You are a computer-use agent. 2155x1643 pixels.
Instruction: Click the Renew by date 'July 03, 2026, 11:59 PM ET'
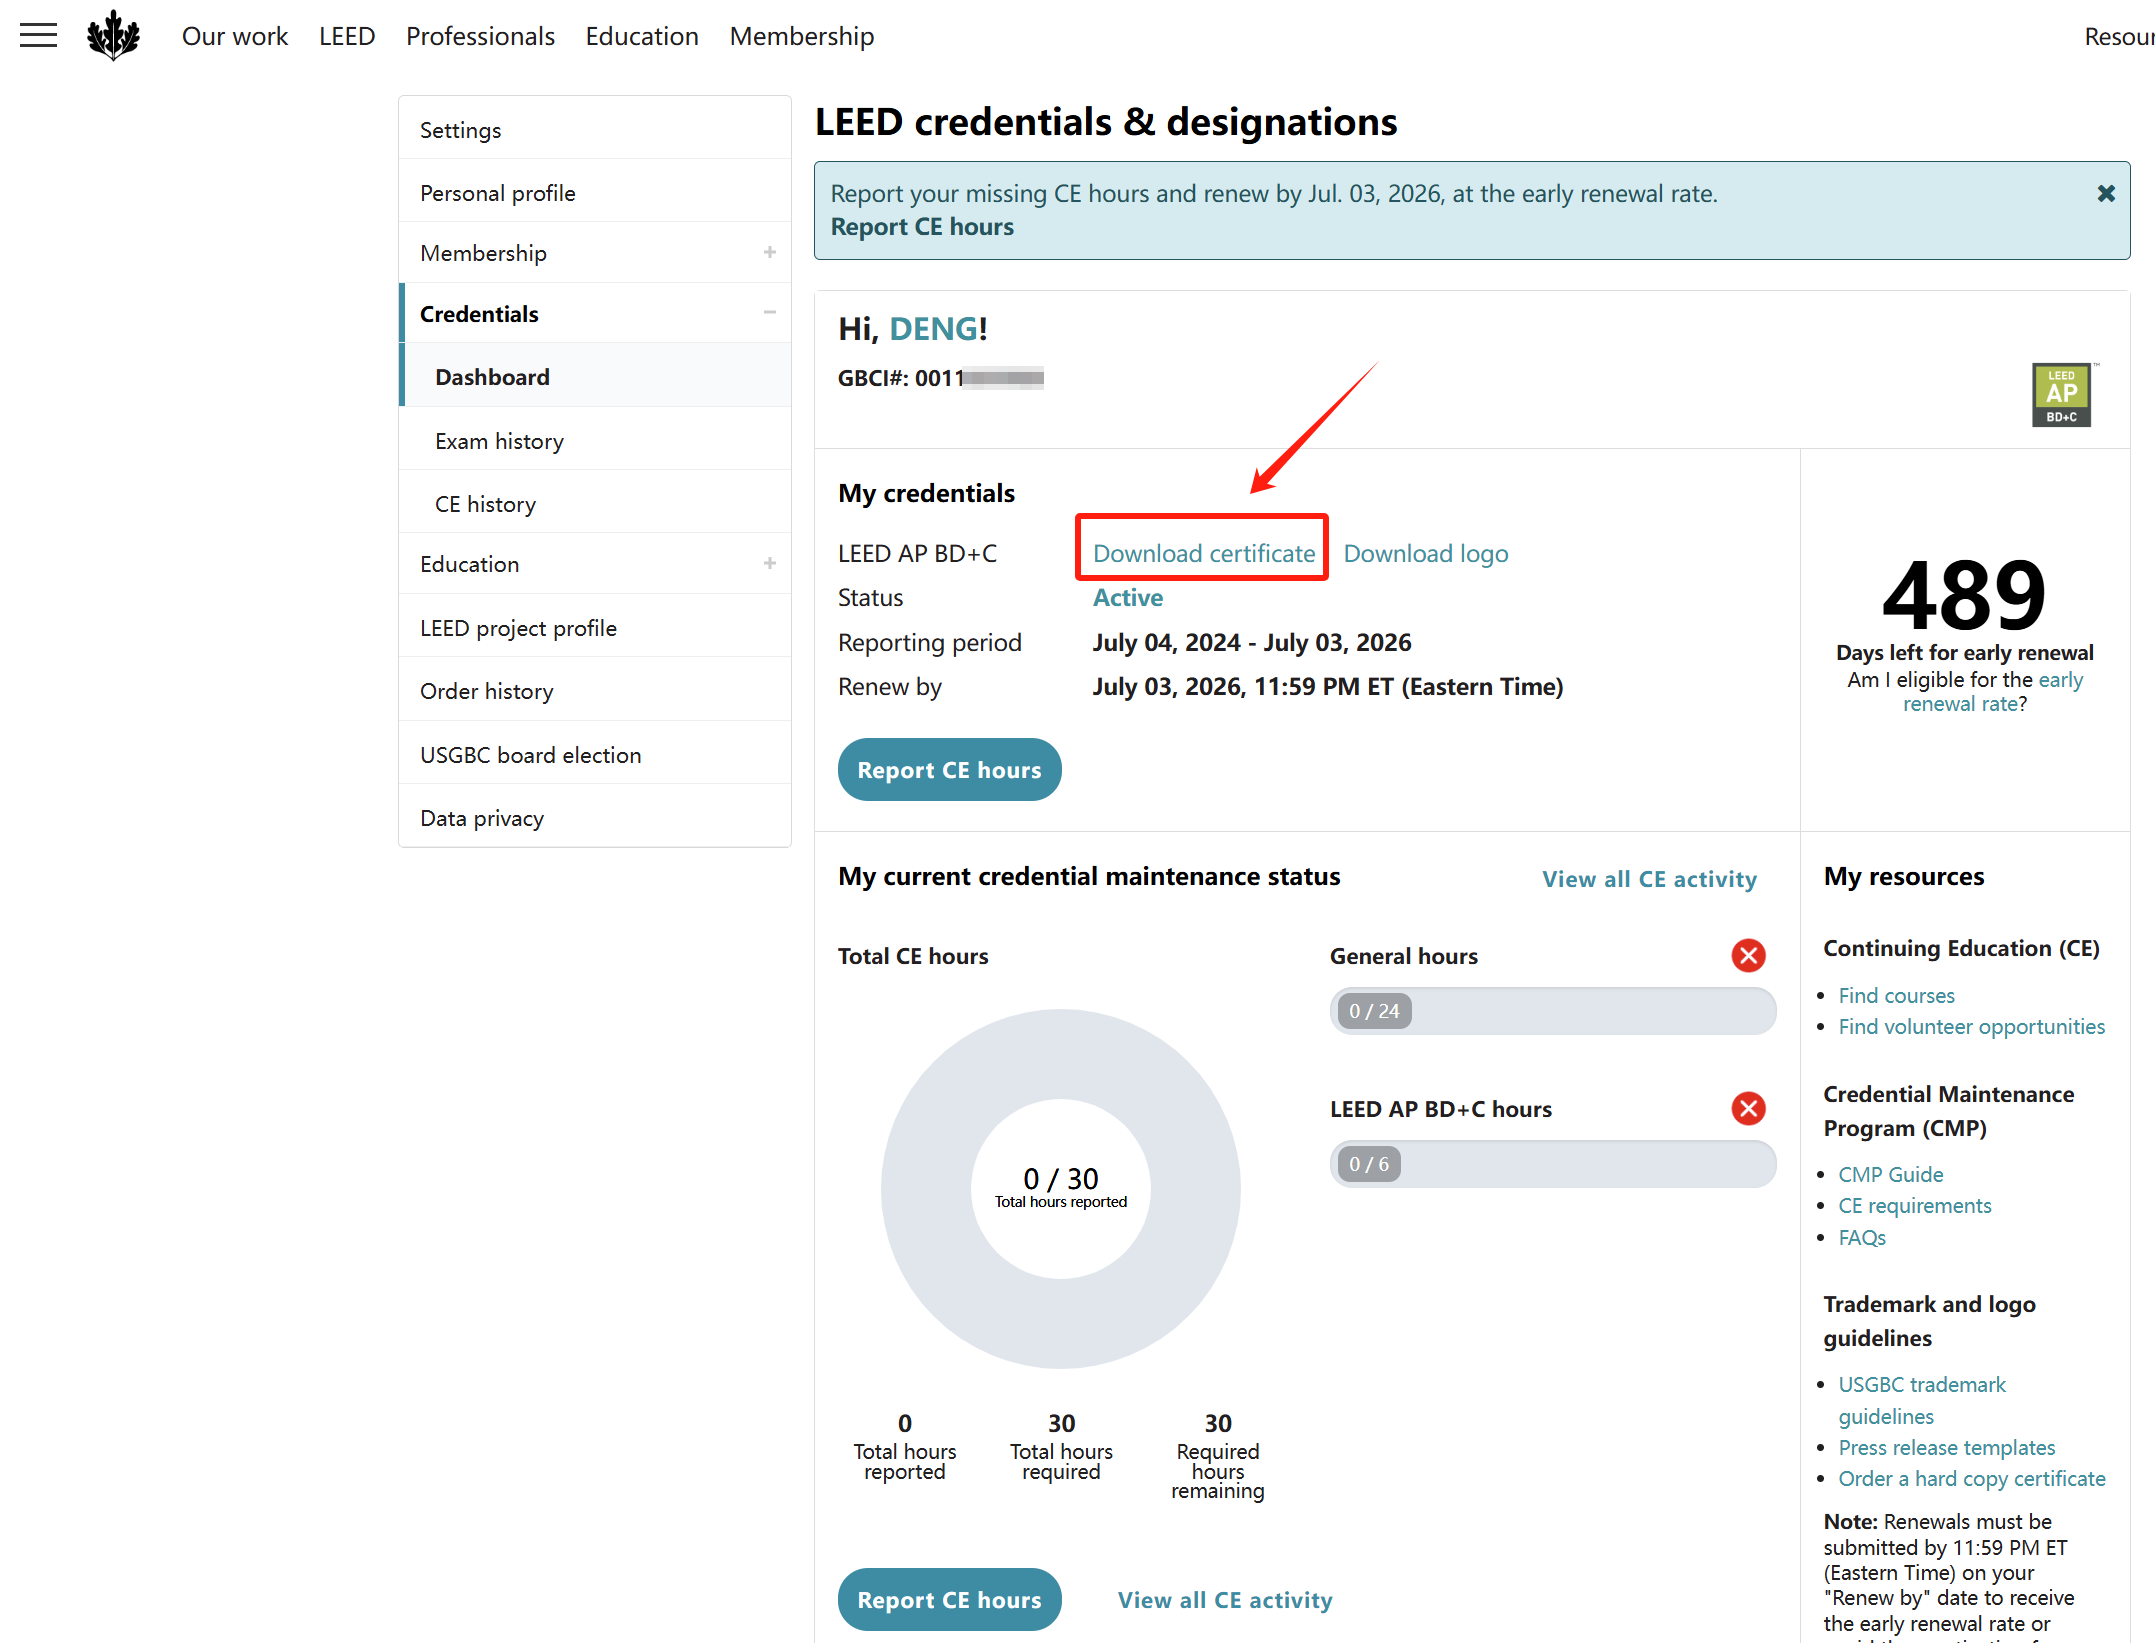pos(1327,687)
